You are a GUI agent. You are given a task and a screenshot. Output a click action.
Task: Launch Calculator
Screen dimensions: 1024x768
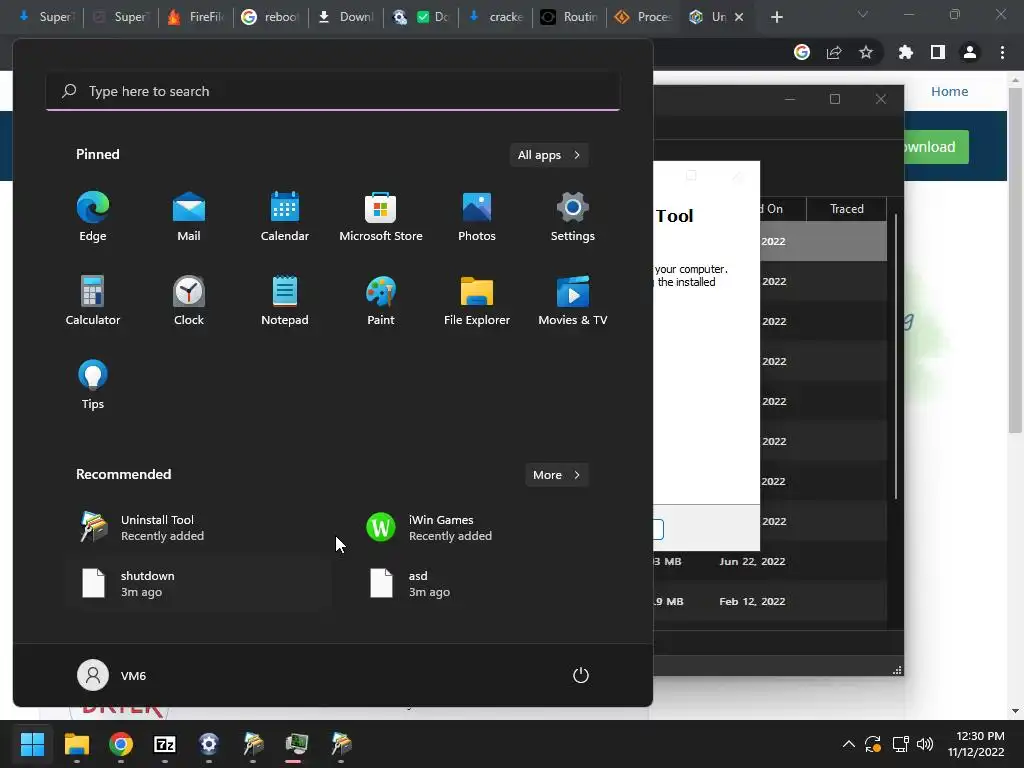93,301
